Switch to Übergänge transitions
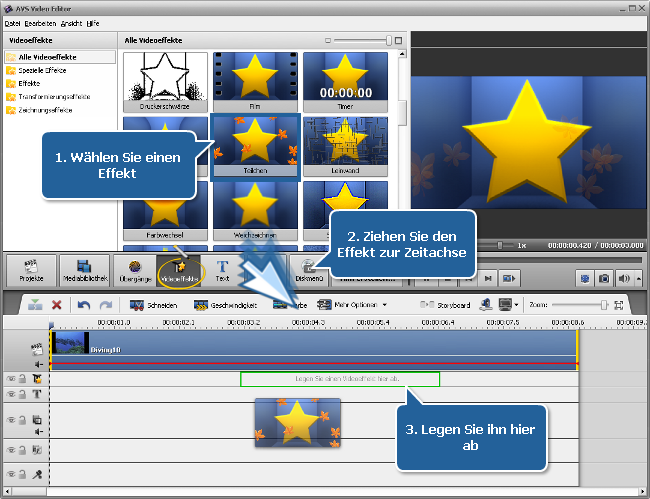Screen dimensions: 650x499 135,271
